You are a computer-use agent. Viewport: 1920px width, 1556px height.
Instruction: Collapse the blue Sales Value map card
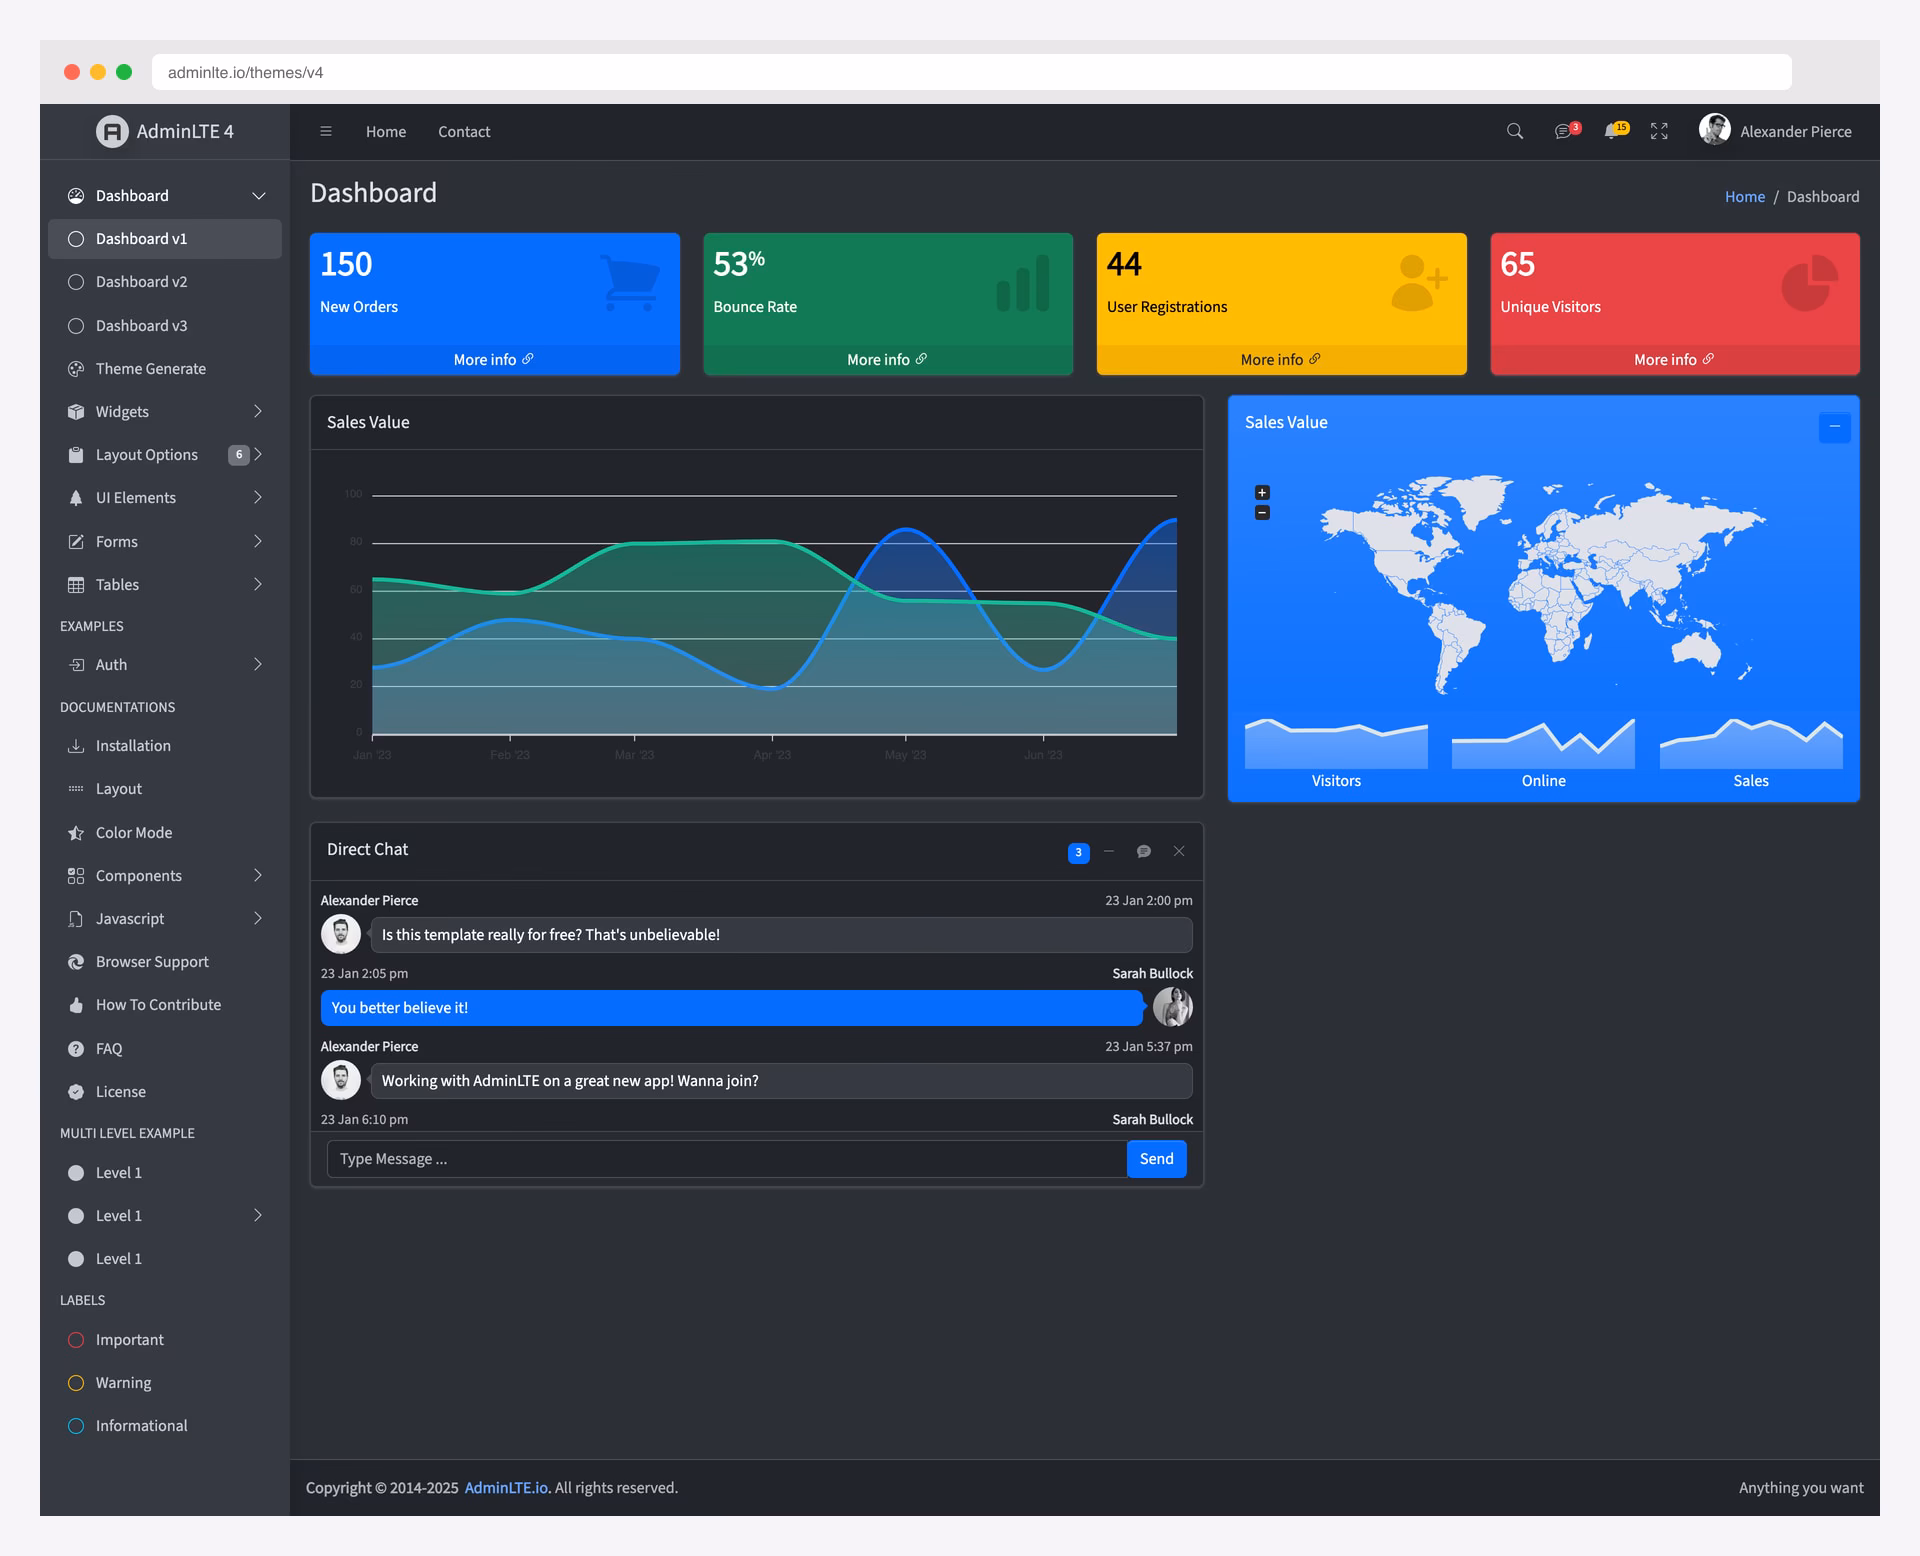pyautogui.click(x=1834, y=427)
